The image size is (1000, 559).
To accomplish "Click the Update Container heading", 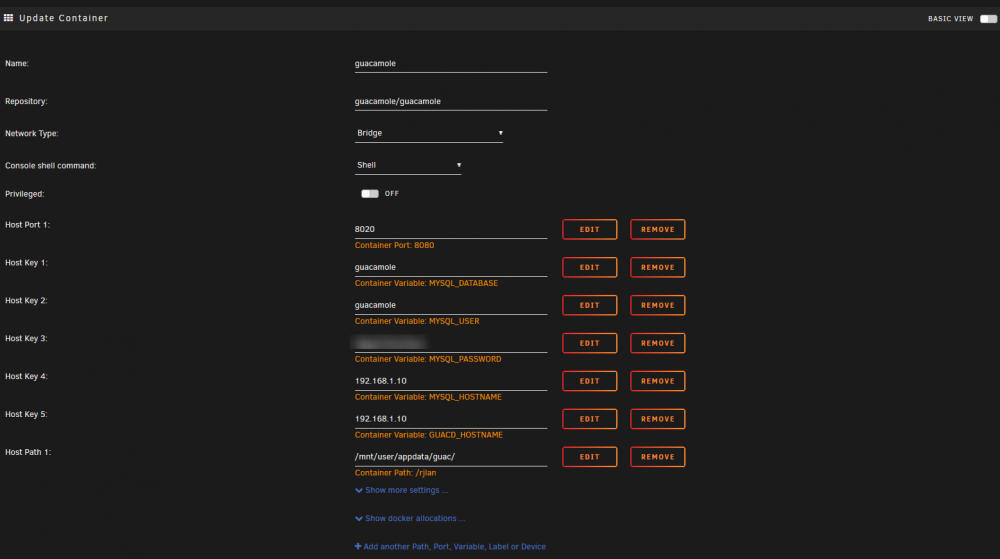I will tap(64, 18).
